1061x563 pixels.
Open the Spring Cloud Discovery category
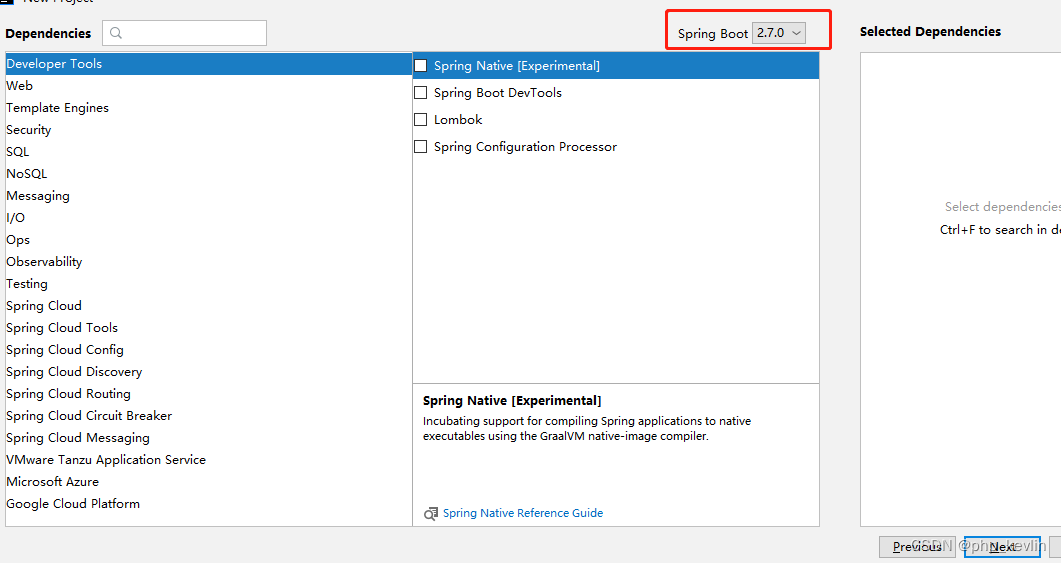[x=208, y=371]
